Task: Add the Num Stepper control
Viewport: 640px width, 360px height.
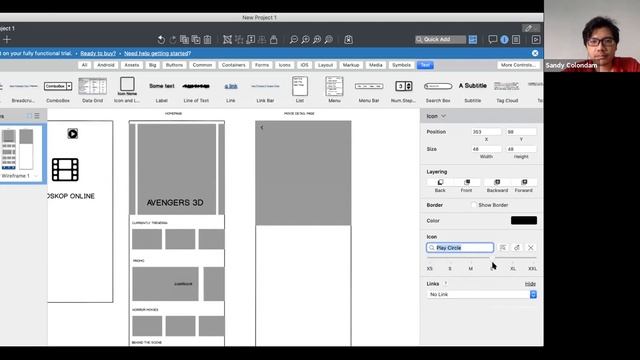Action: pos(403,90)
